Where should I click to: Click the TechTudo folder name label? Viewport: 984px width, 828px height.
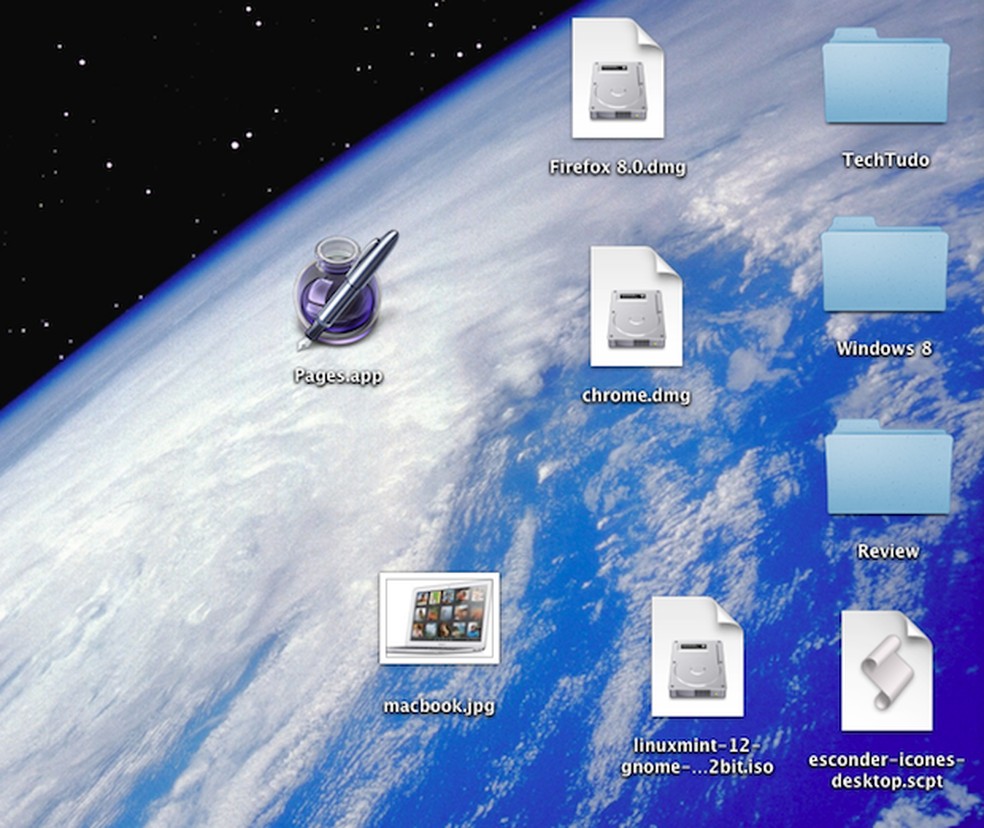coord(885,159)
